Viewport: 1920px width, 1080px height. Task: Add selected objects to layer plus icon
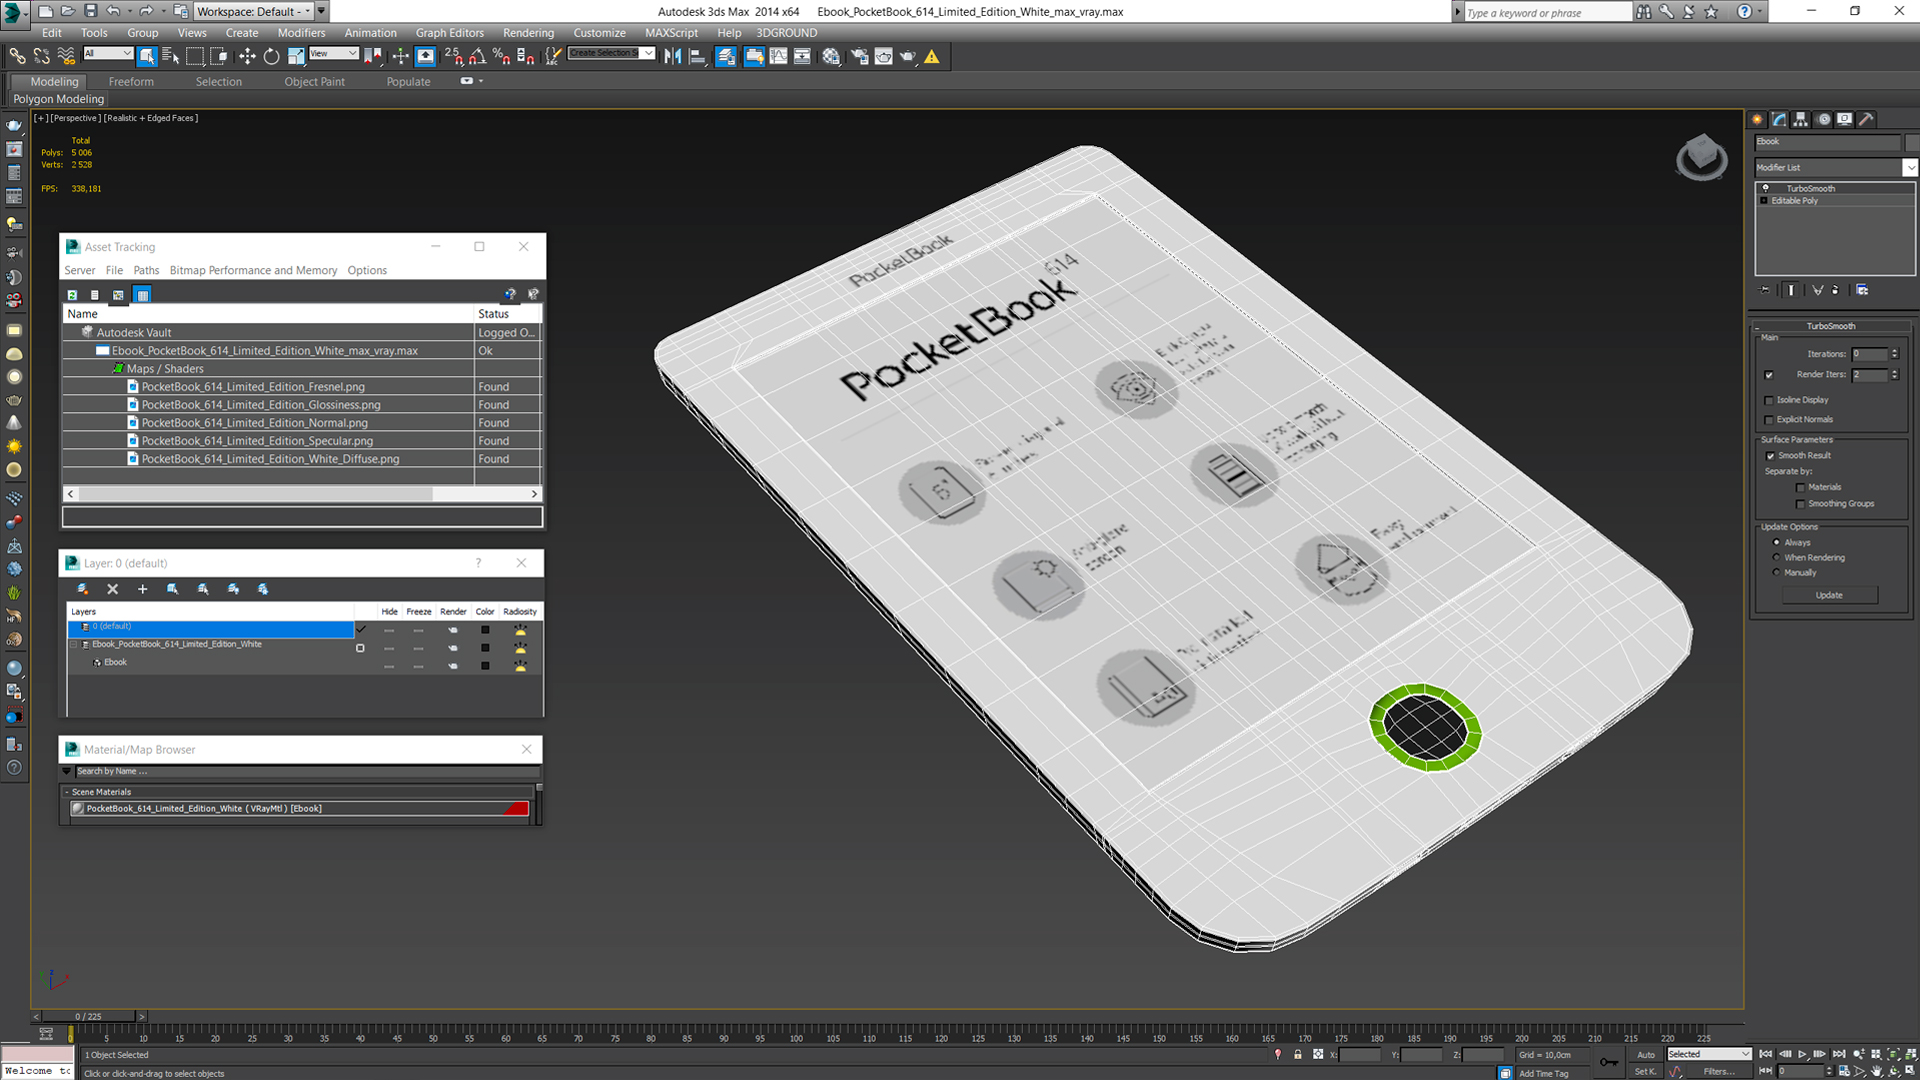(142, 589)
